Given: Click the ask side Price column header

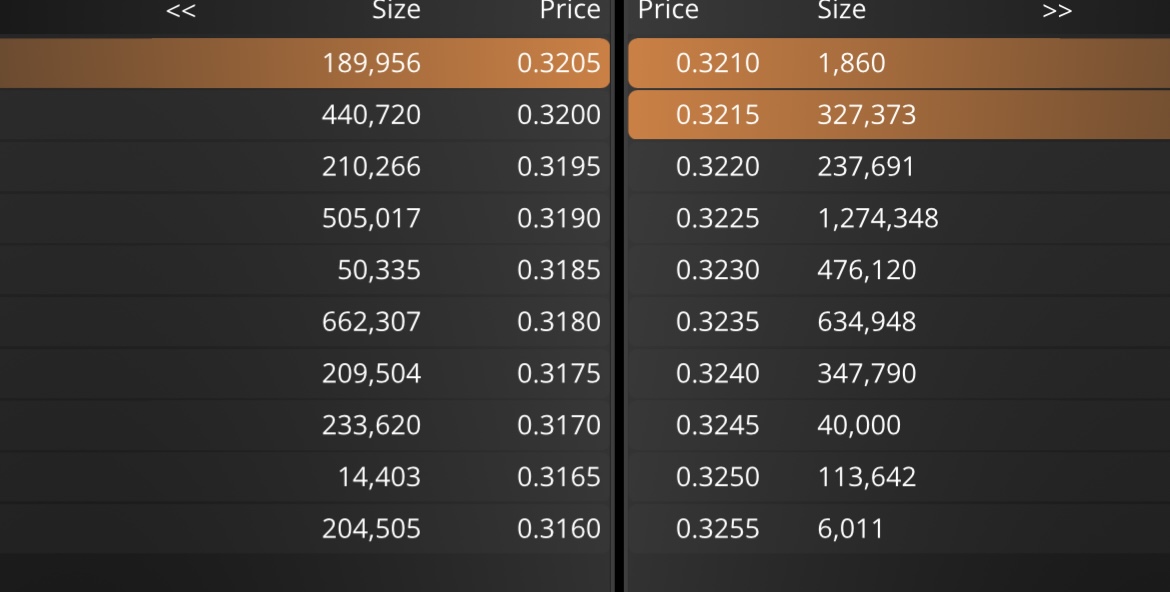Looking at the screenshot, I should 668,10.
